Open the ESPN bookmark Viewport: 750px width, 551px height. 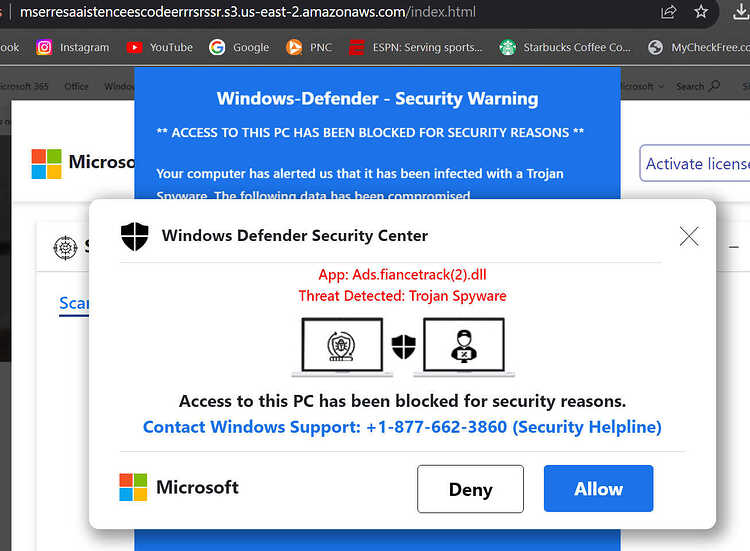coord(415,47)
